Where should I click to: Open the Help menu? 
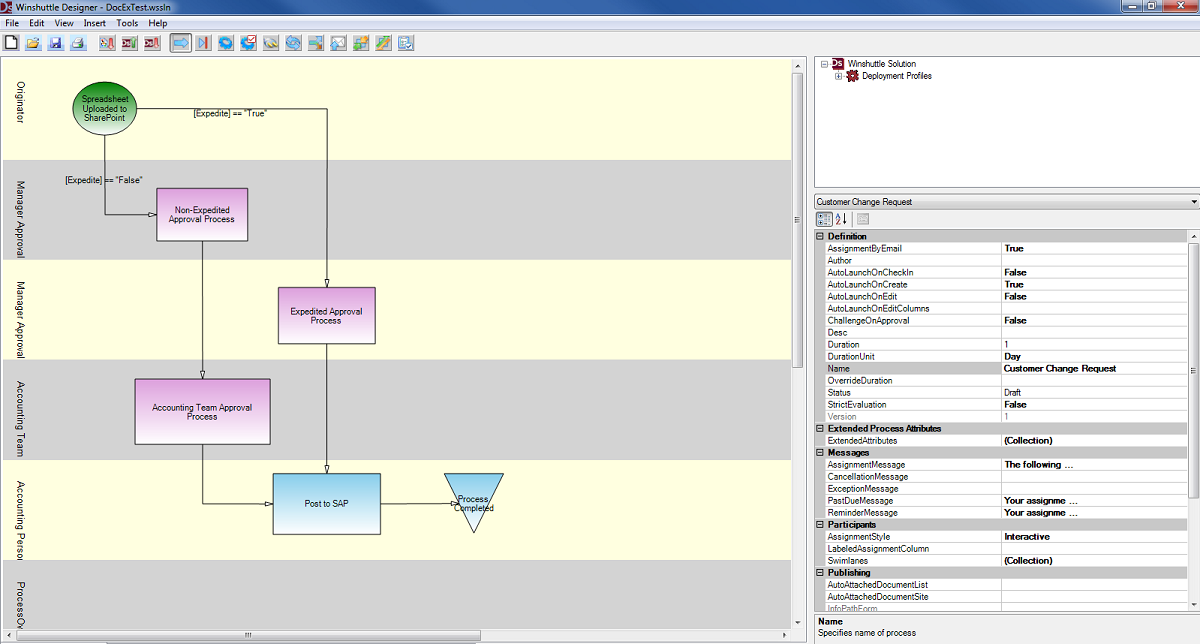[158, 23]
